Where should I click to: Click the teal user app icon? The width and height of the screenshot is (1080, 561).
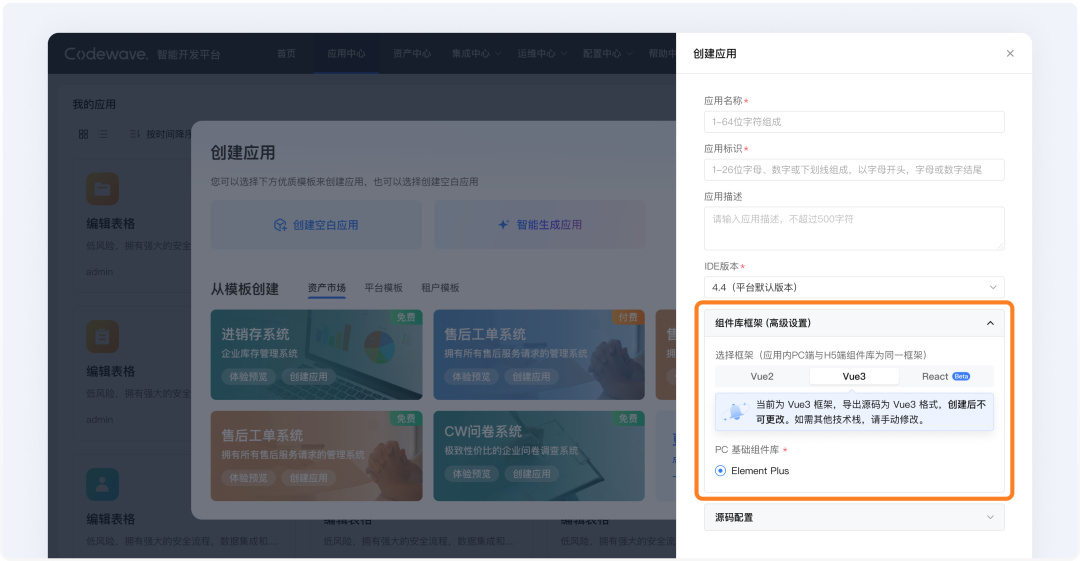click(102, 484)
